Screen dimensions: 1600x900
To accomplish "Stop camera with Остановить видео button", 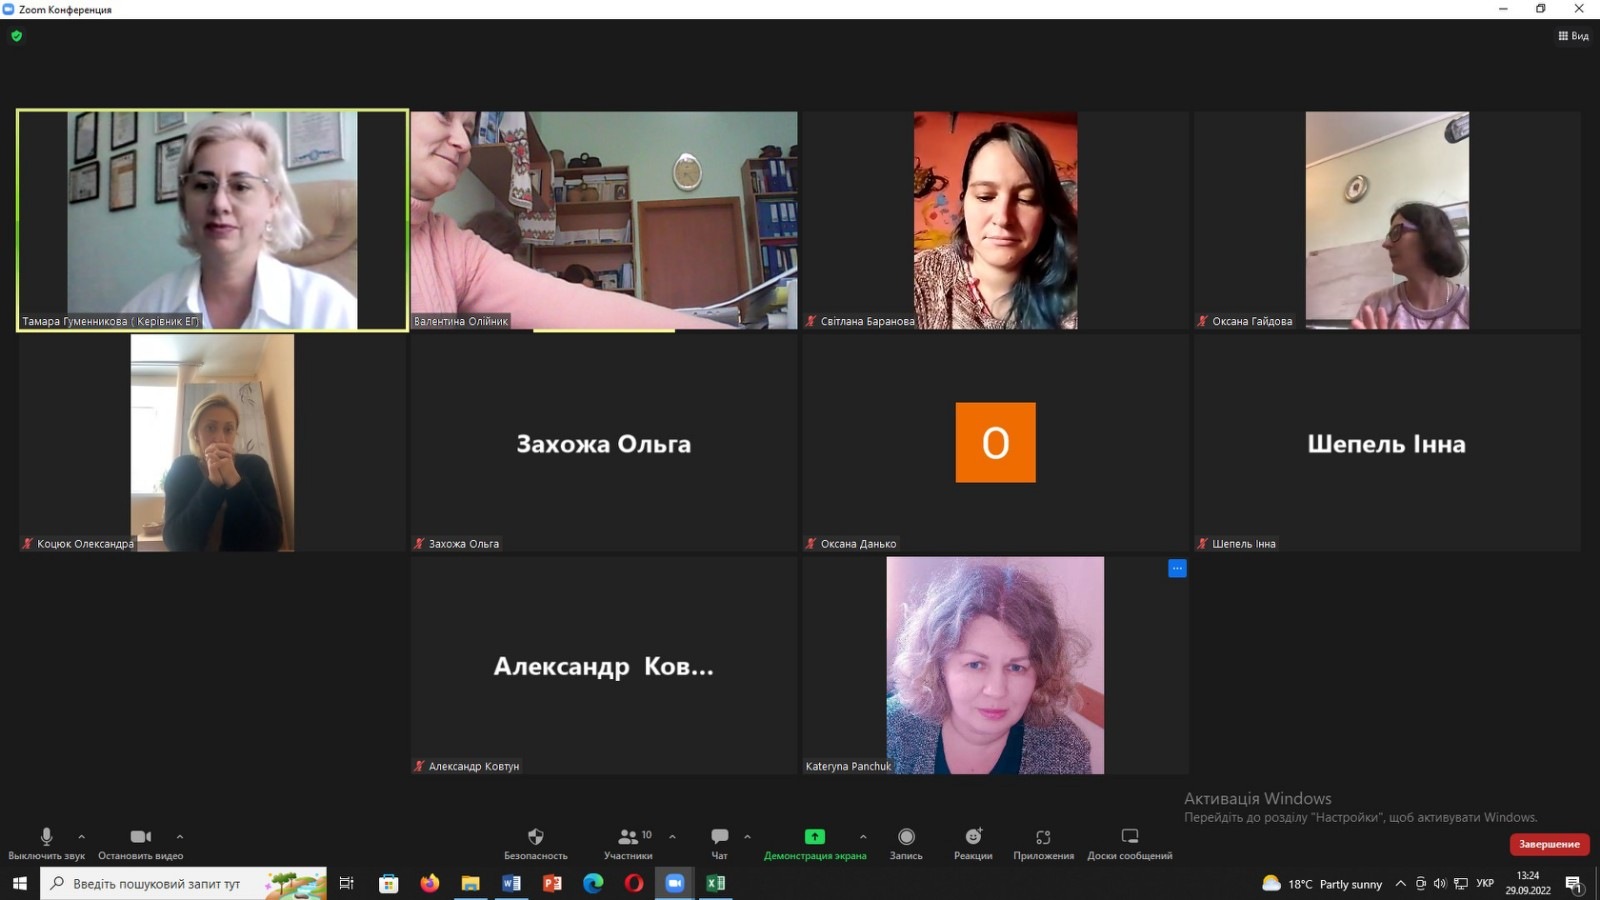I will pyautogui.click(x=140, y=843).
